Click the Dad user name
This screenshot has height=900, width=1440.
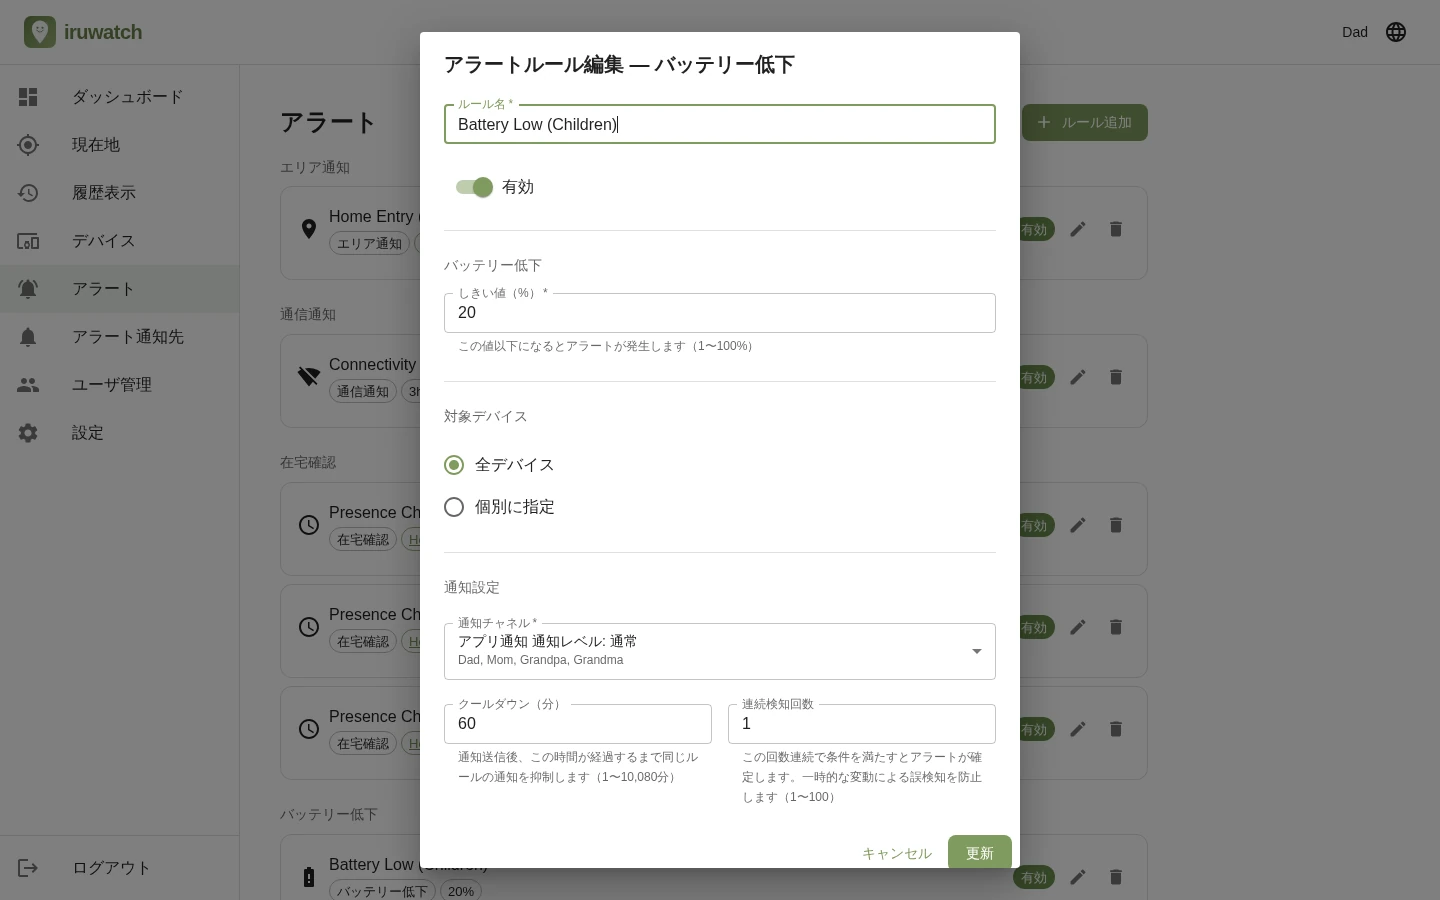(1355, 32)
